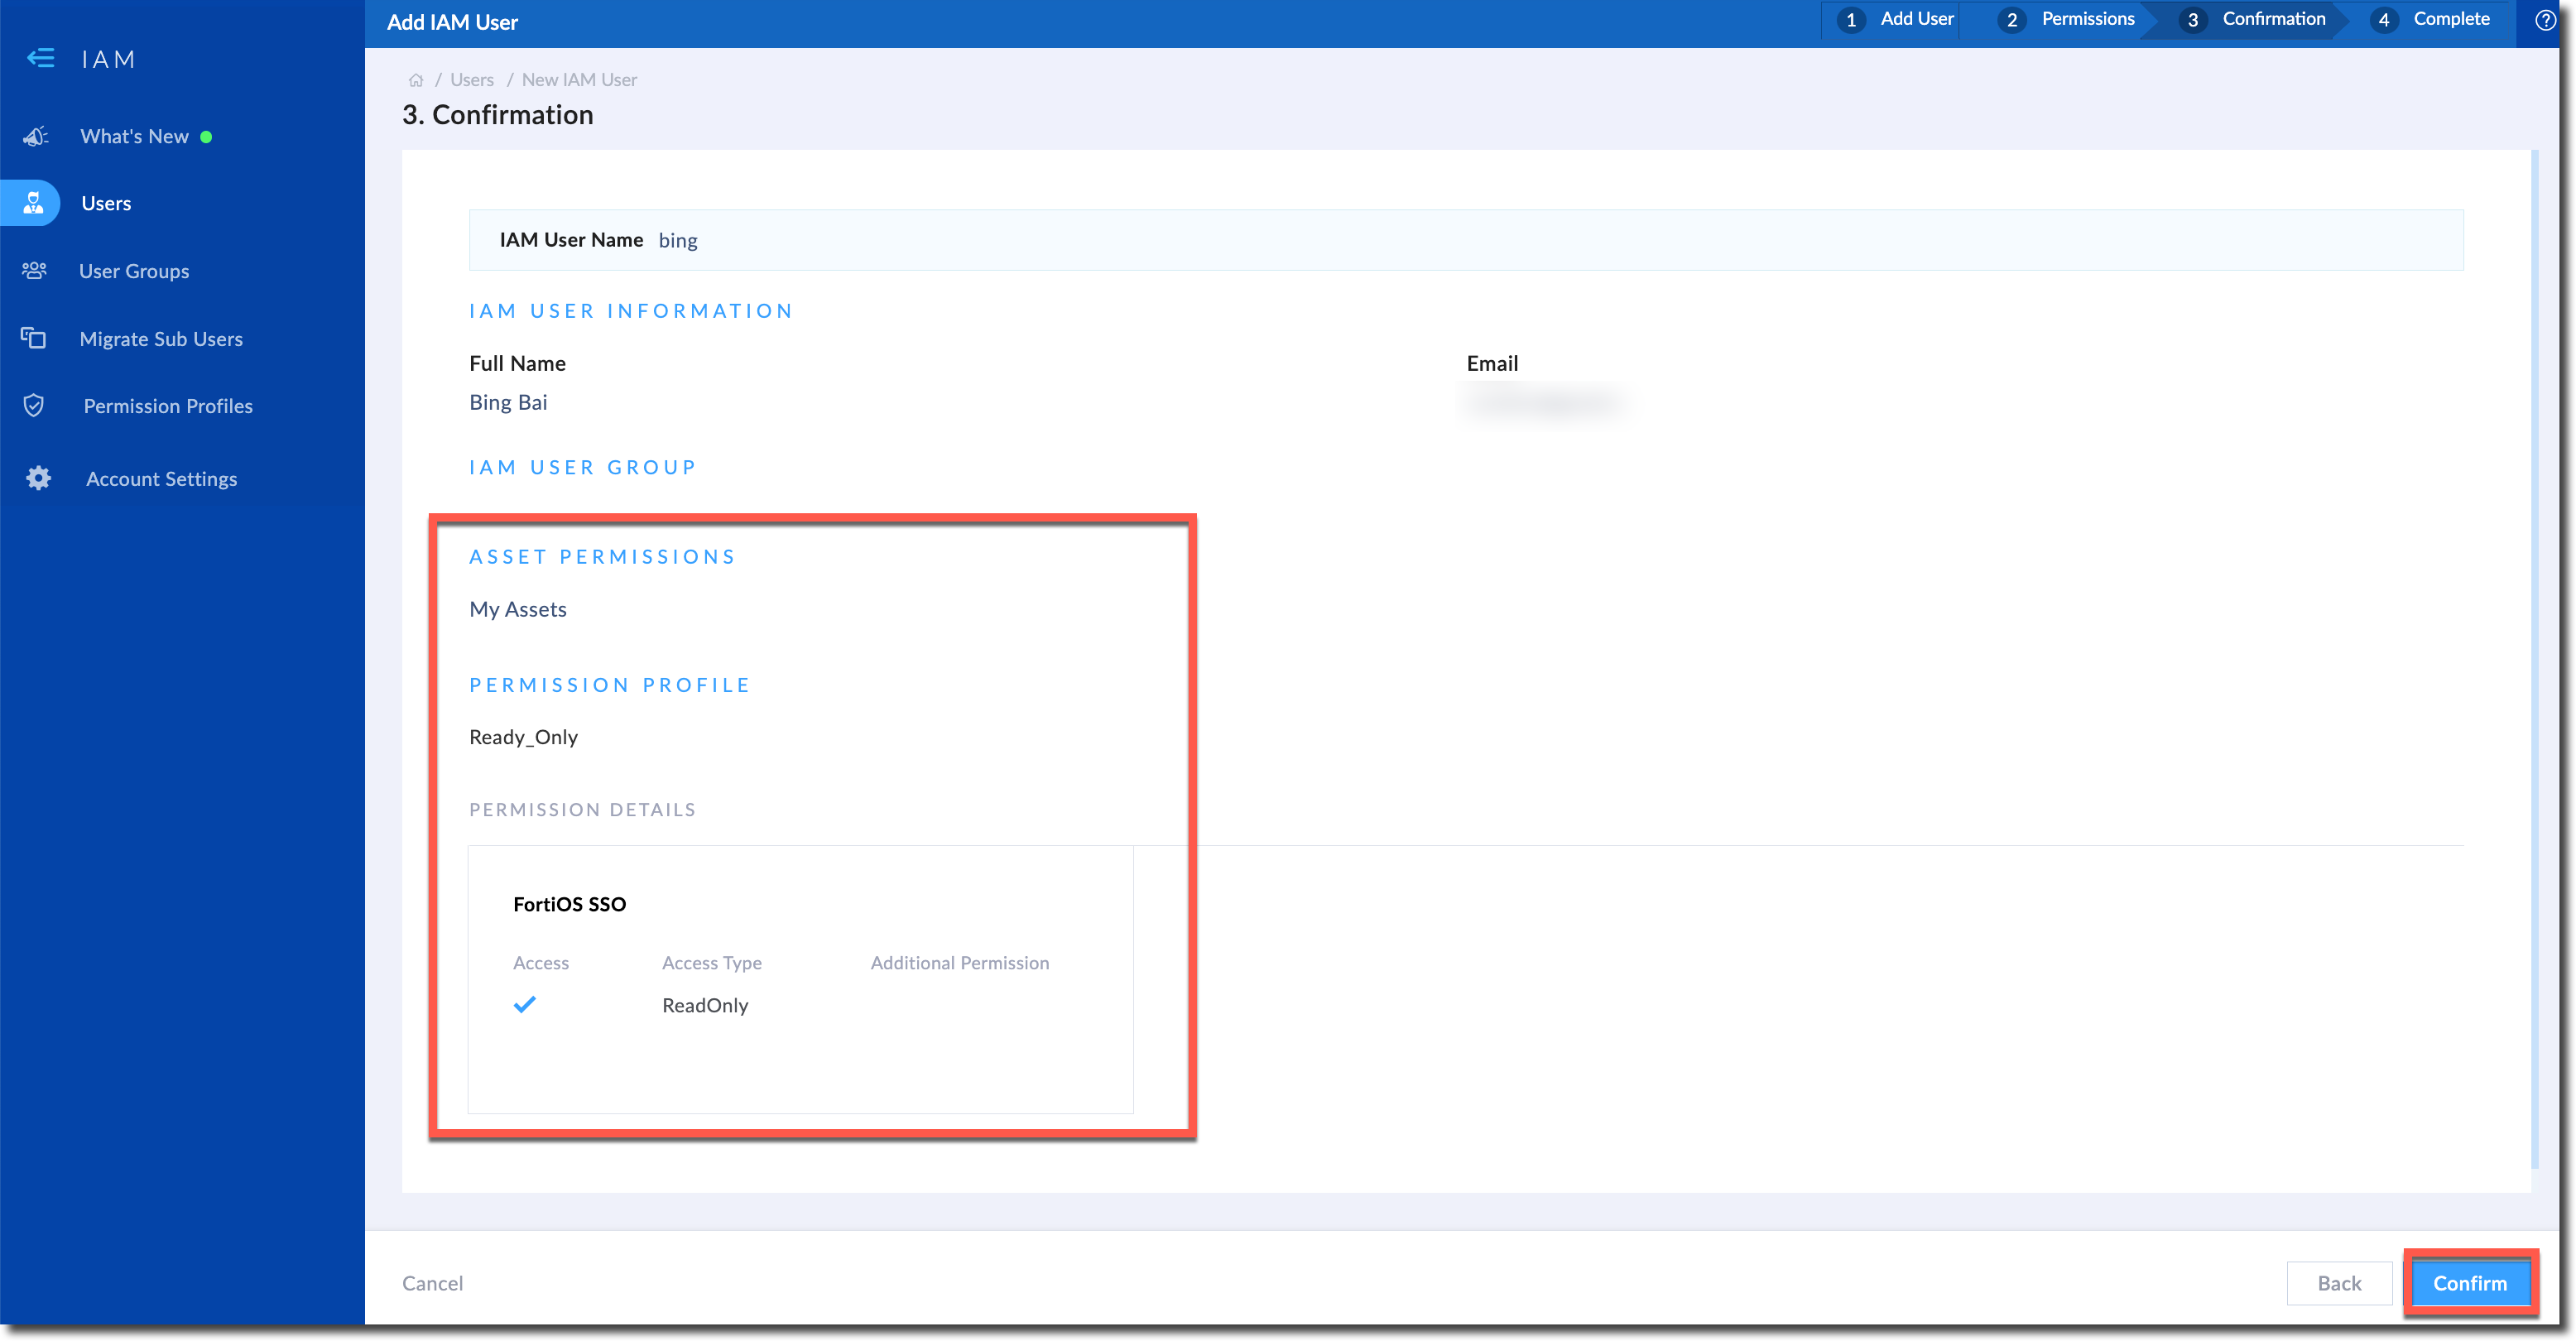Click the Account Settings gear icon

(38, 478)
